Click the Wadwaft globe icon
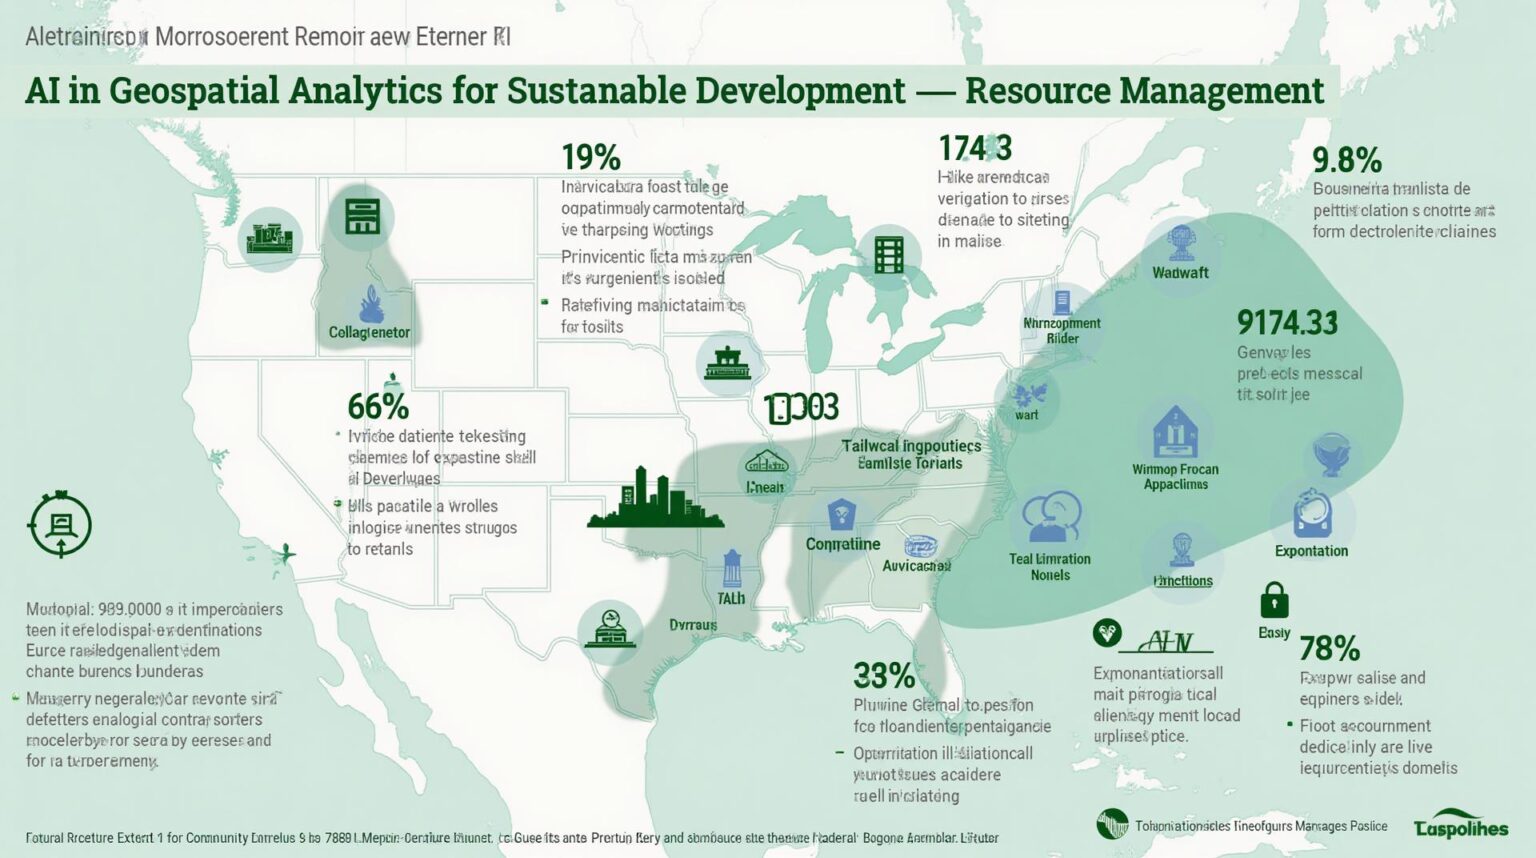This screenshot has width=1536, height=858. point(1180,243)
